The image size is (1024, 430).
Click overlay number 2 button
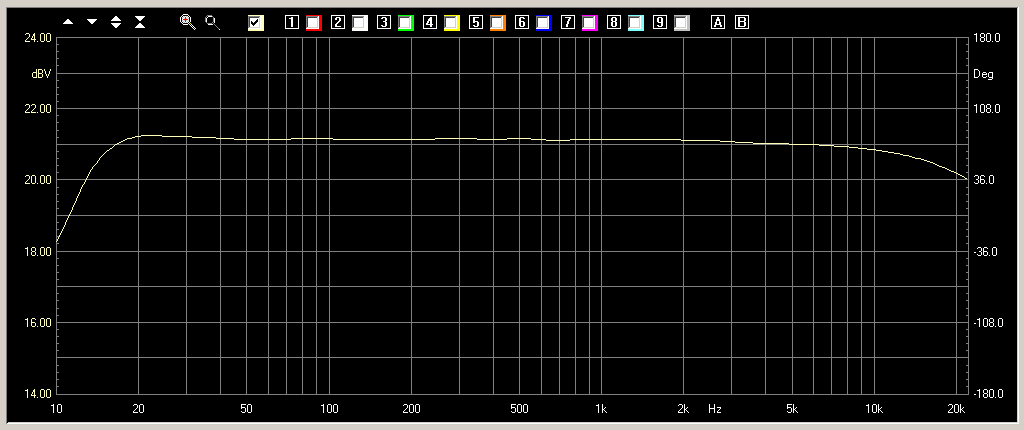tap(338, 22)
